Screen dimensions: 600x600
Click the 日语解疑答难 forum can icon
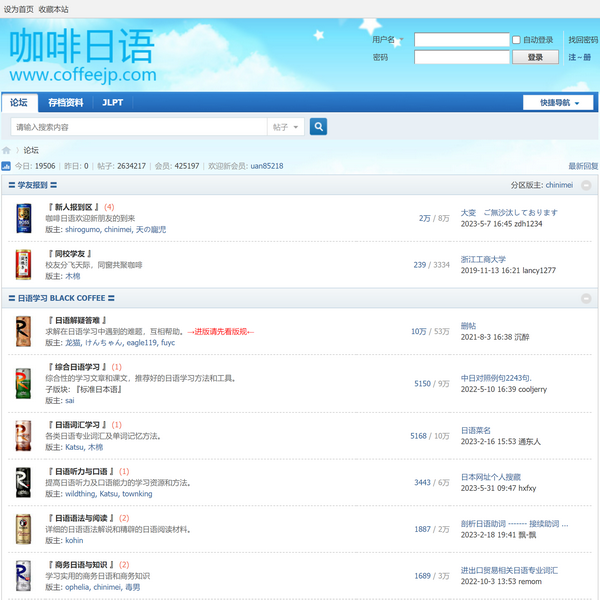tap(24, 331)
